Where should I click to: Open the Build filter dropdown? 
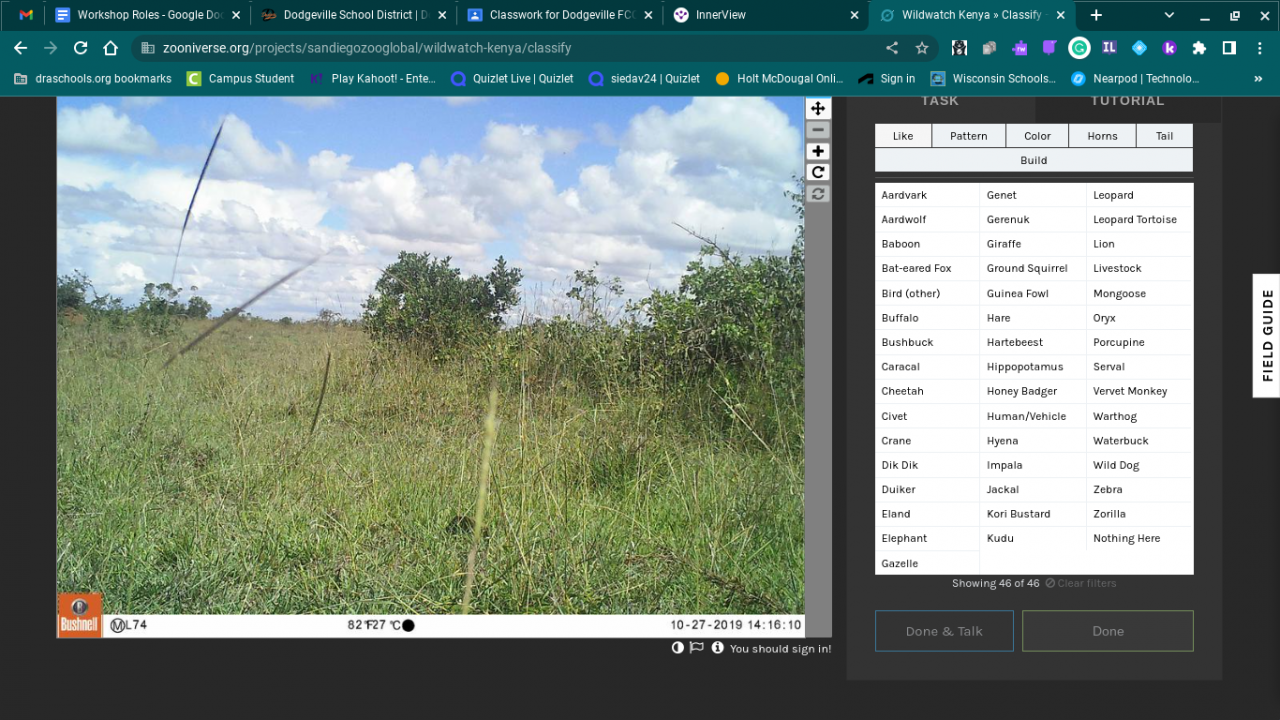[x=1033, y=160]
